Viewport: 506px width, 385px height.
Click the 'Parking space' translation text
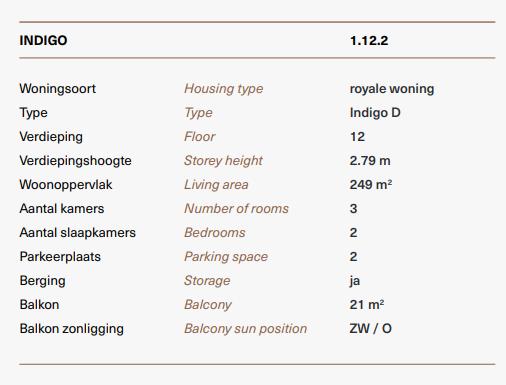click(226, 257)
